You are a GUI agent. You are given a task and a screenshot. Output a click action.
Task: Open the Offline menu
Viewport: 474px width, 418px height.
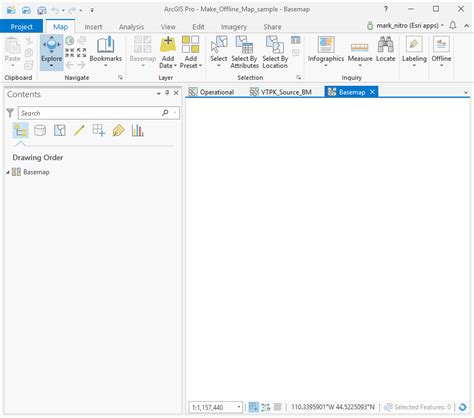click(x=441, y=51)
